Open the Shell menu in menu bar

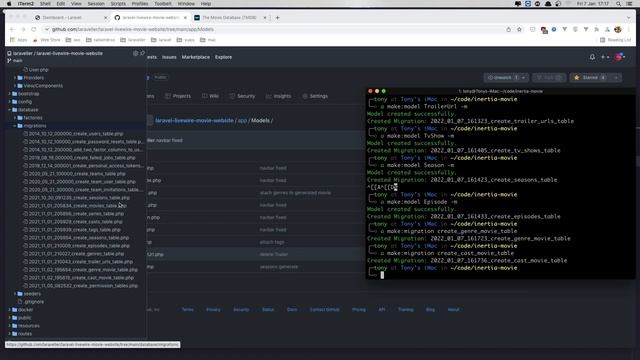45,4
